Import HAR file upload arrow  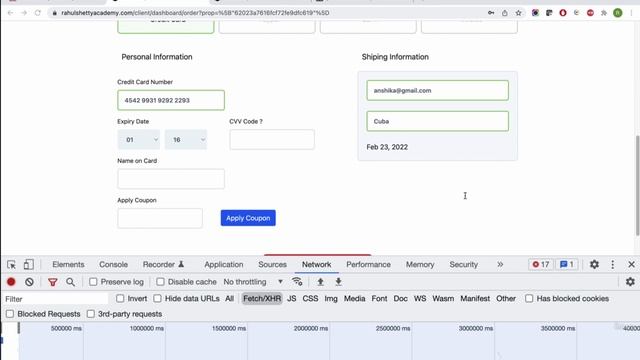click(x=320, y=282)
